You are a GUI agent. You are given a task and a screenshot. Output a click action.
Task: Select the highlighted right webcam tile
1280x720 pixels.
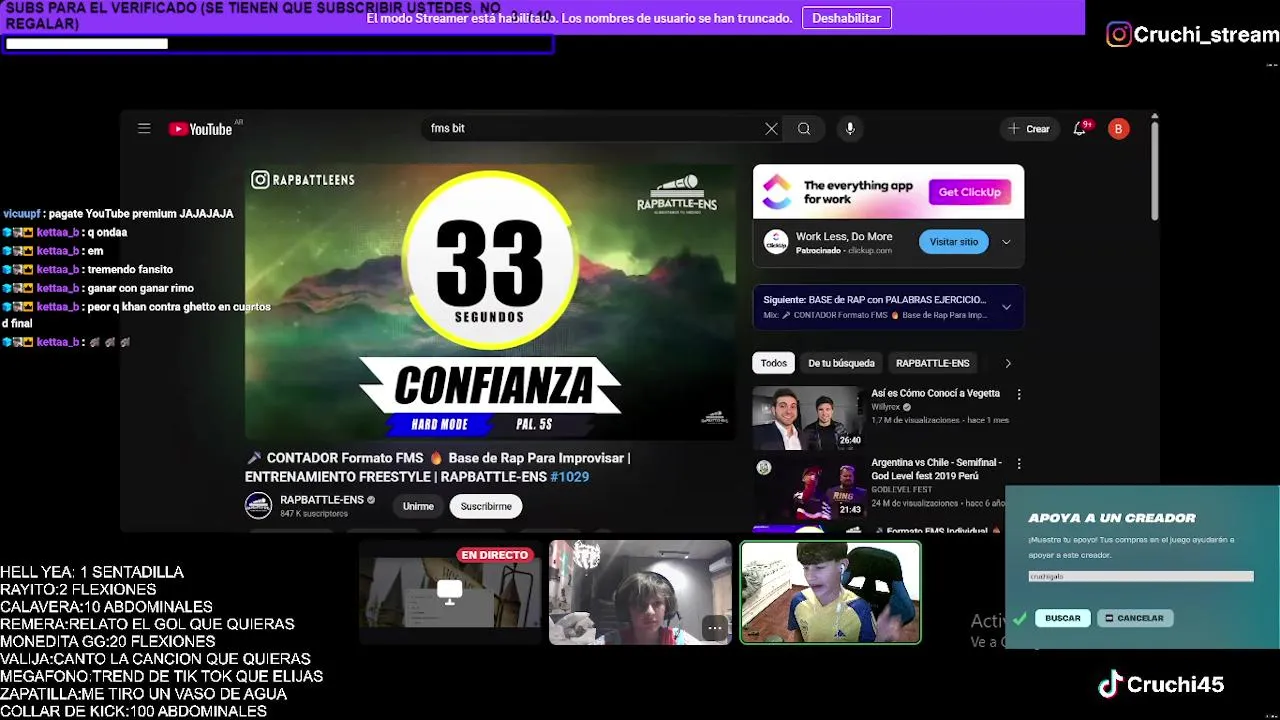830,592
